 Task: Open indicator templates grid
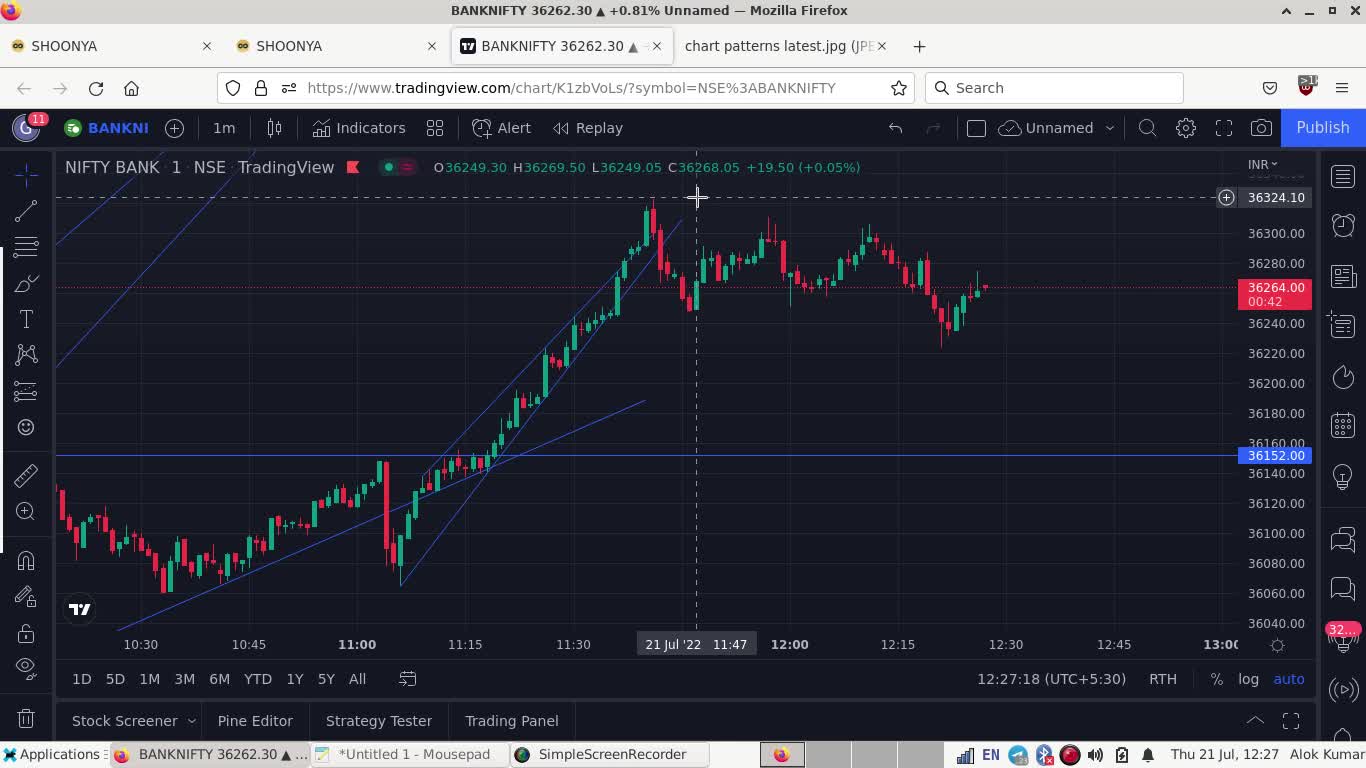(435, 128)
